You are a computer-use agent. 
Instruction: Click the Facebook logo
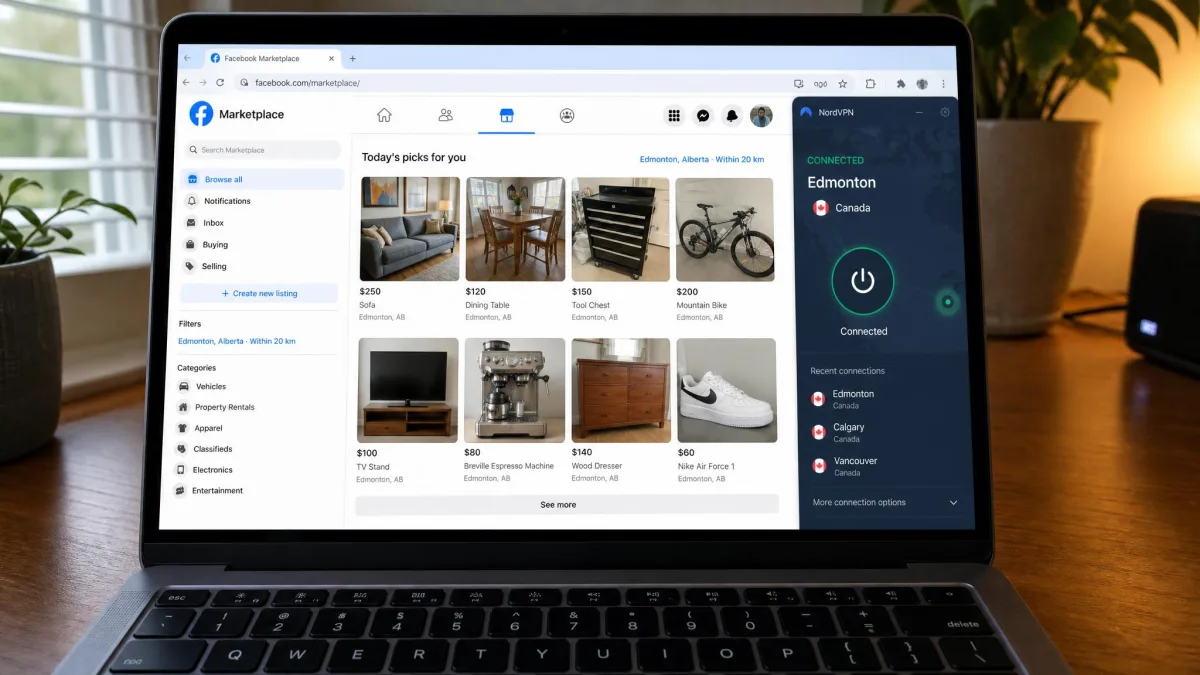tap(201, 114)
